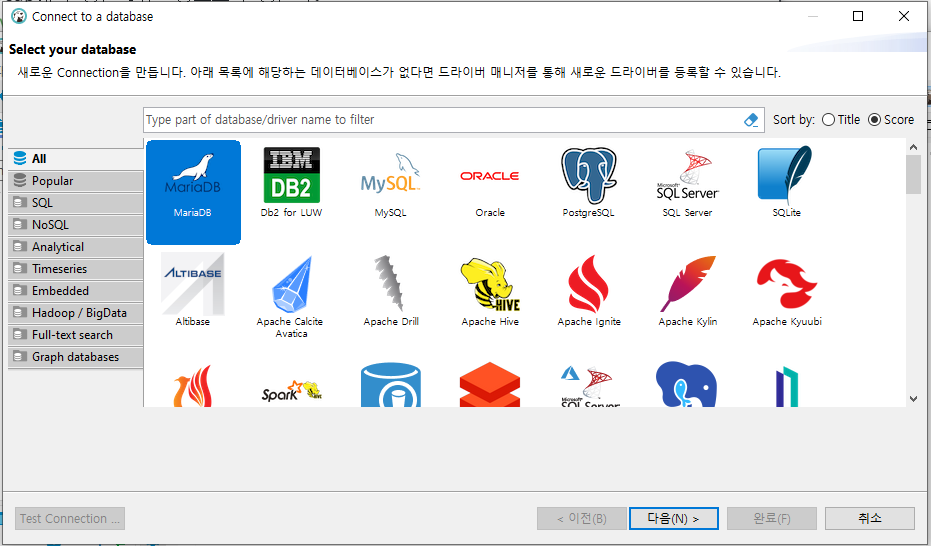Screen dimensions: 931x546
Task: Select the blue elephant icon in third row
Action: tap(686, 385)
